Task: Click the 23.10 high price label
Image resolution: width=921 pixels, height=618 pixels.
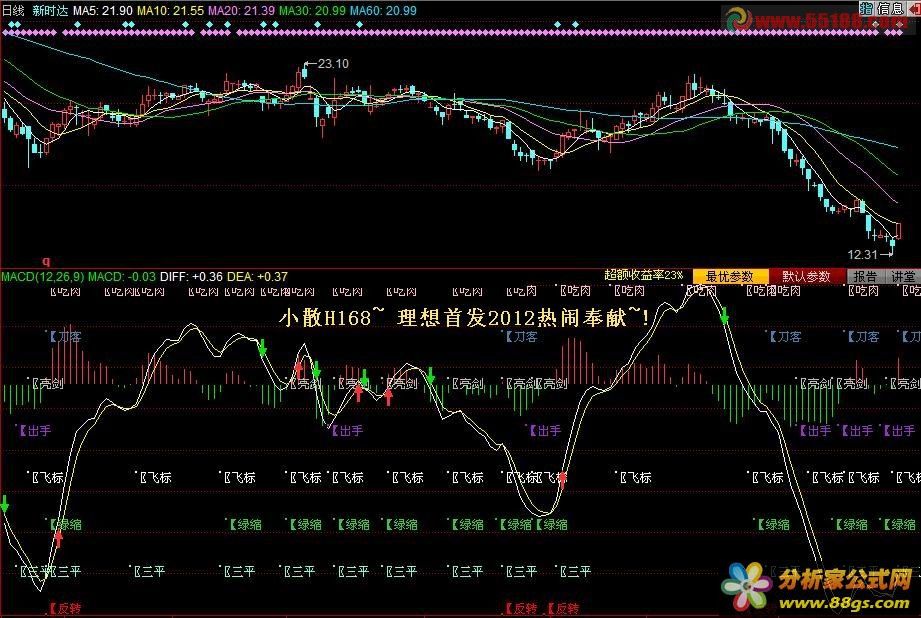Action: [x=333, y=63]
